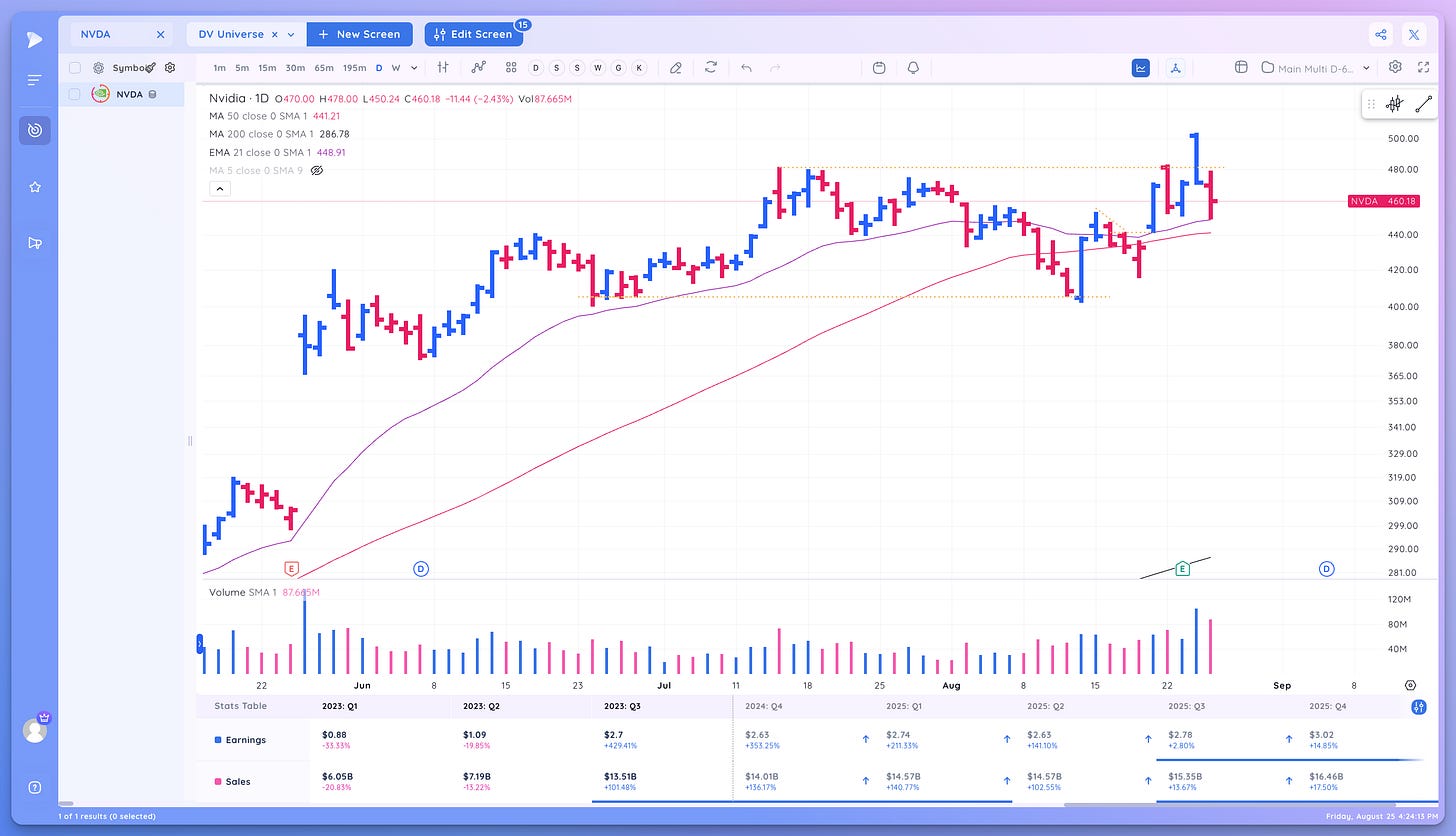Click the Edit Screen button

coord(473,34)
